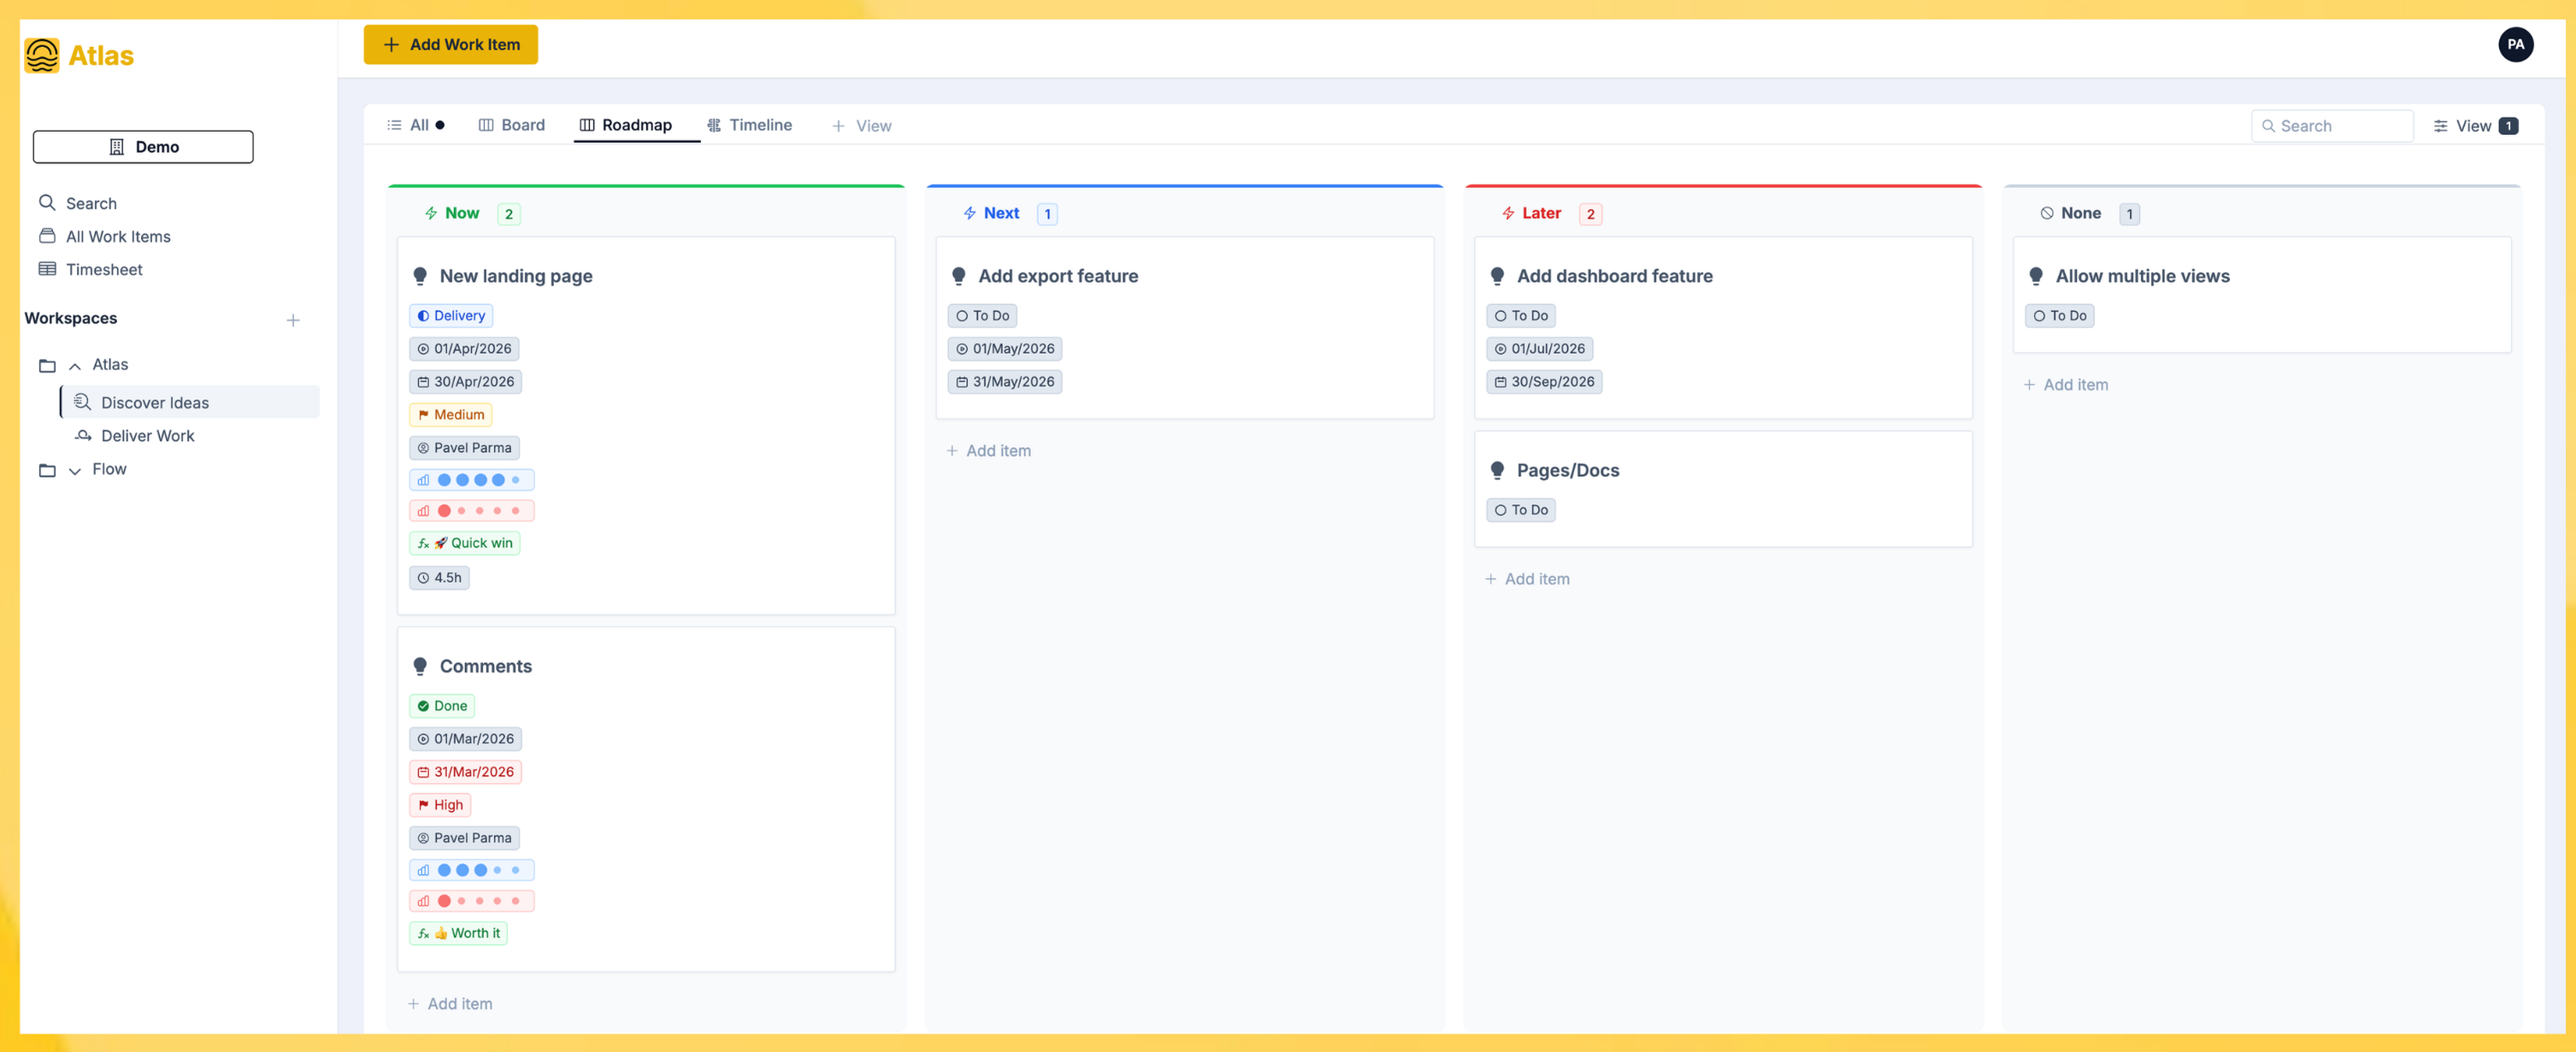Toggle To Do status on Add export feature
The image size is (2576, 1052).
pos(982,316)
